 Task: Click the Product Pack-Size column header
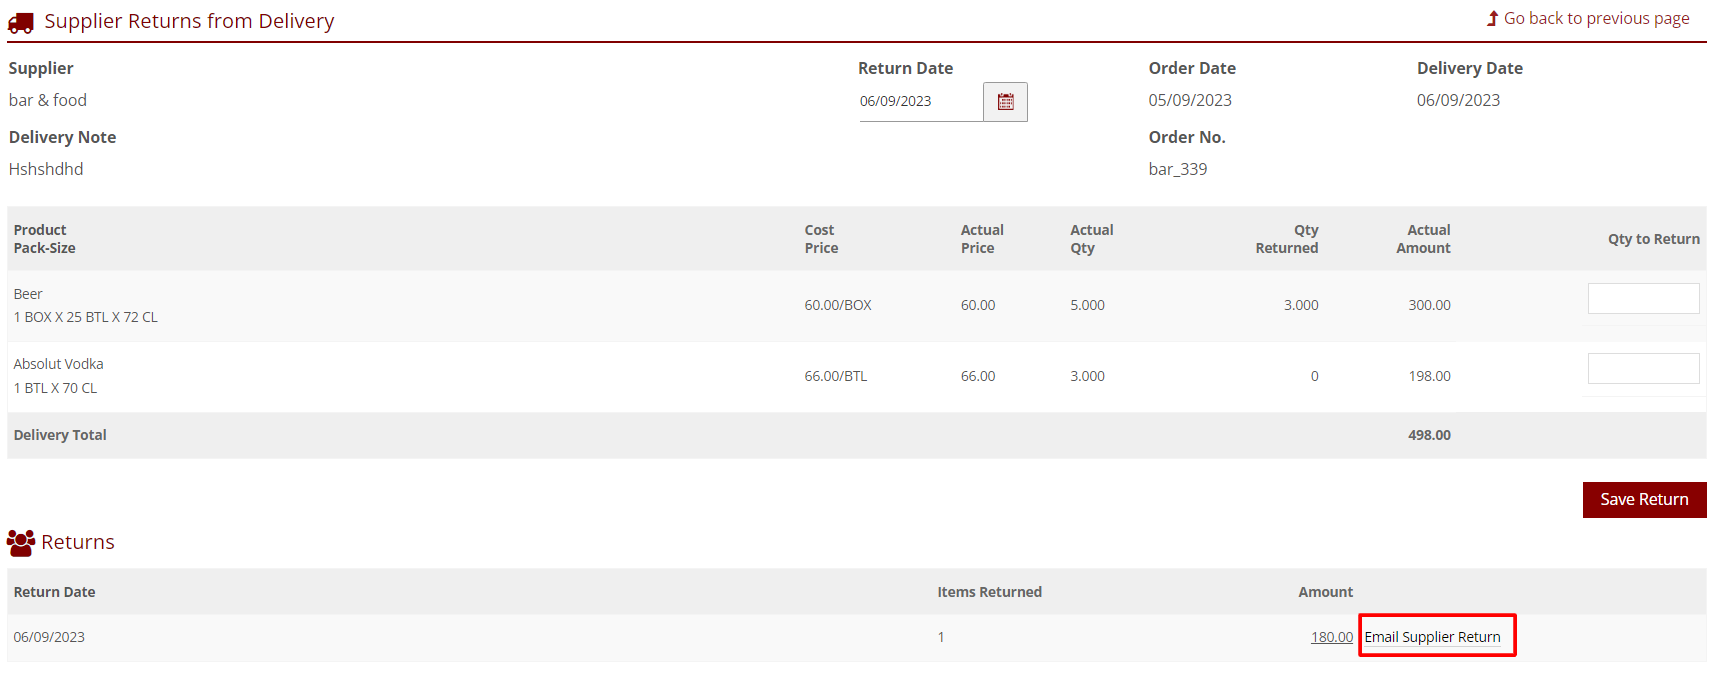coord(44,239)
